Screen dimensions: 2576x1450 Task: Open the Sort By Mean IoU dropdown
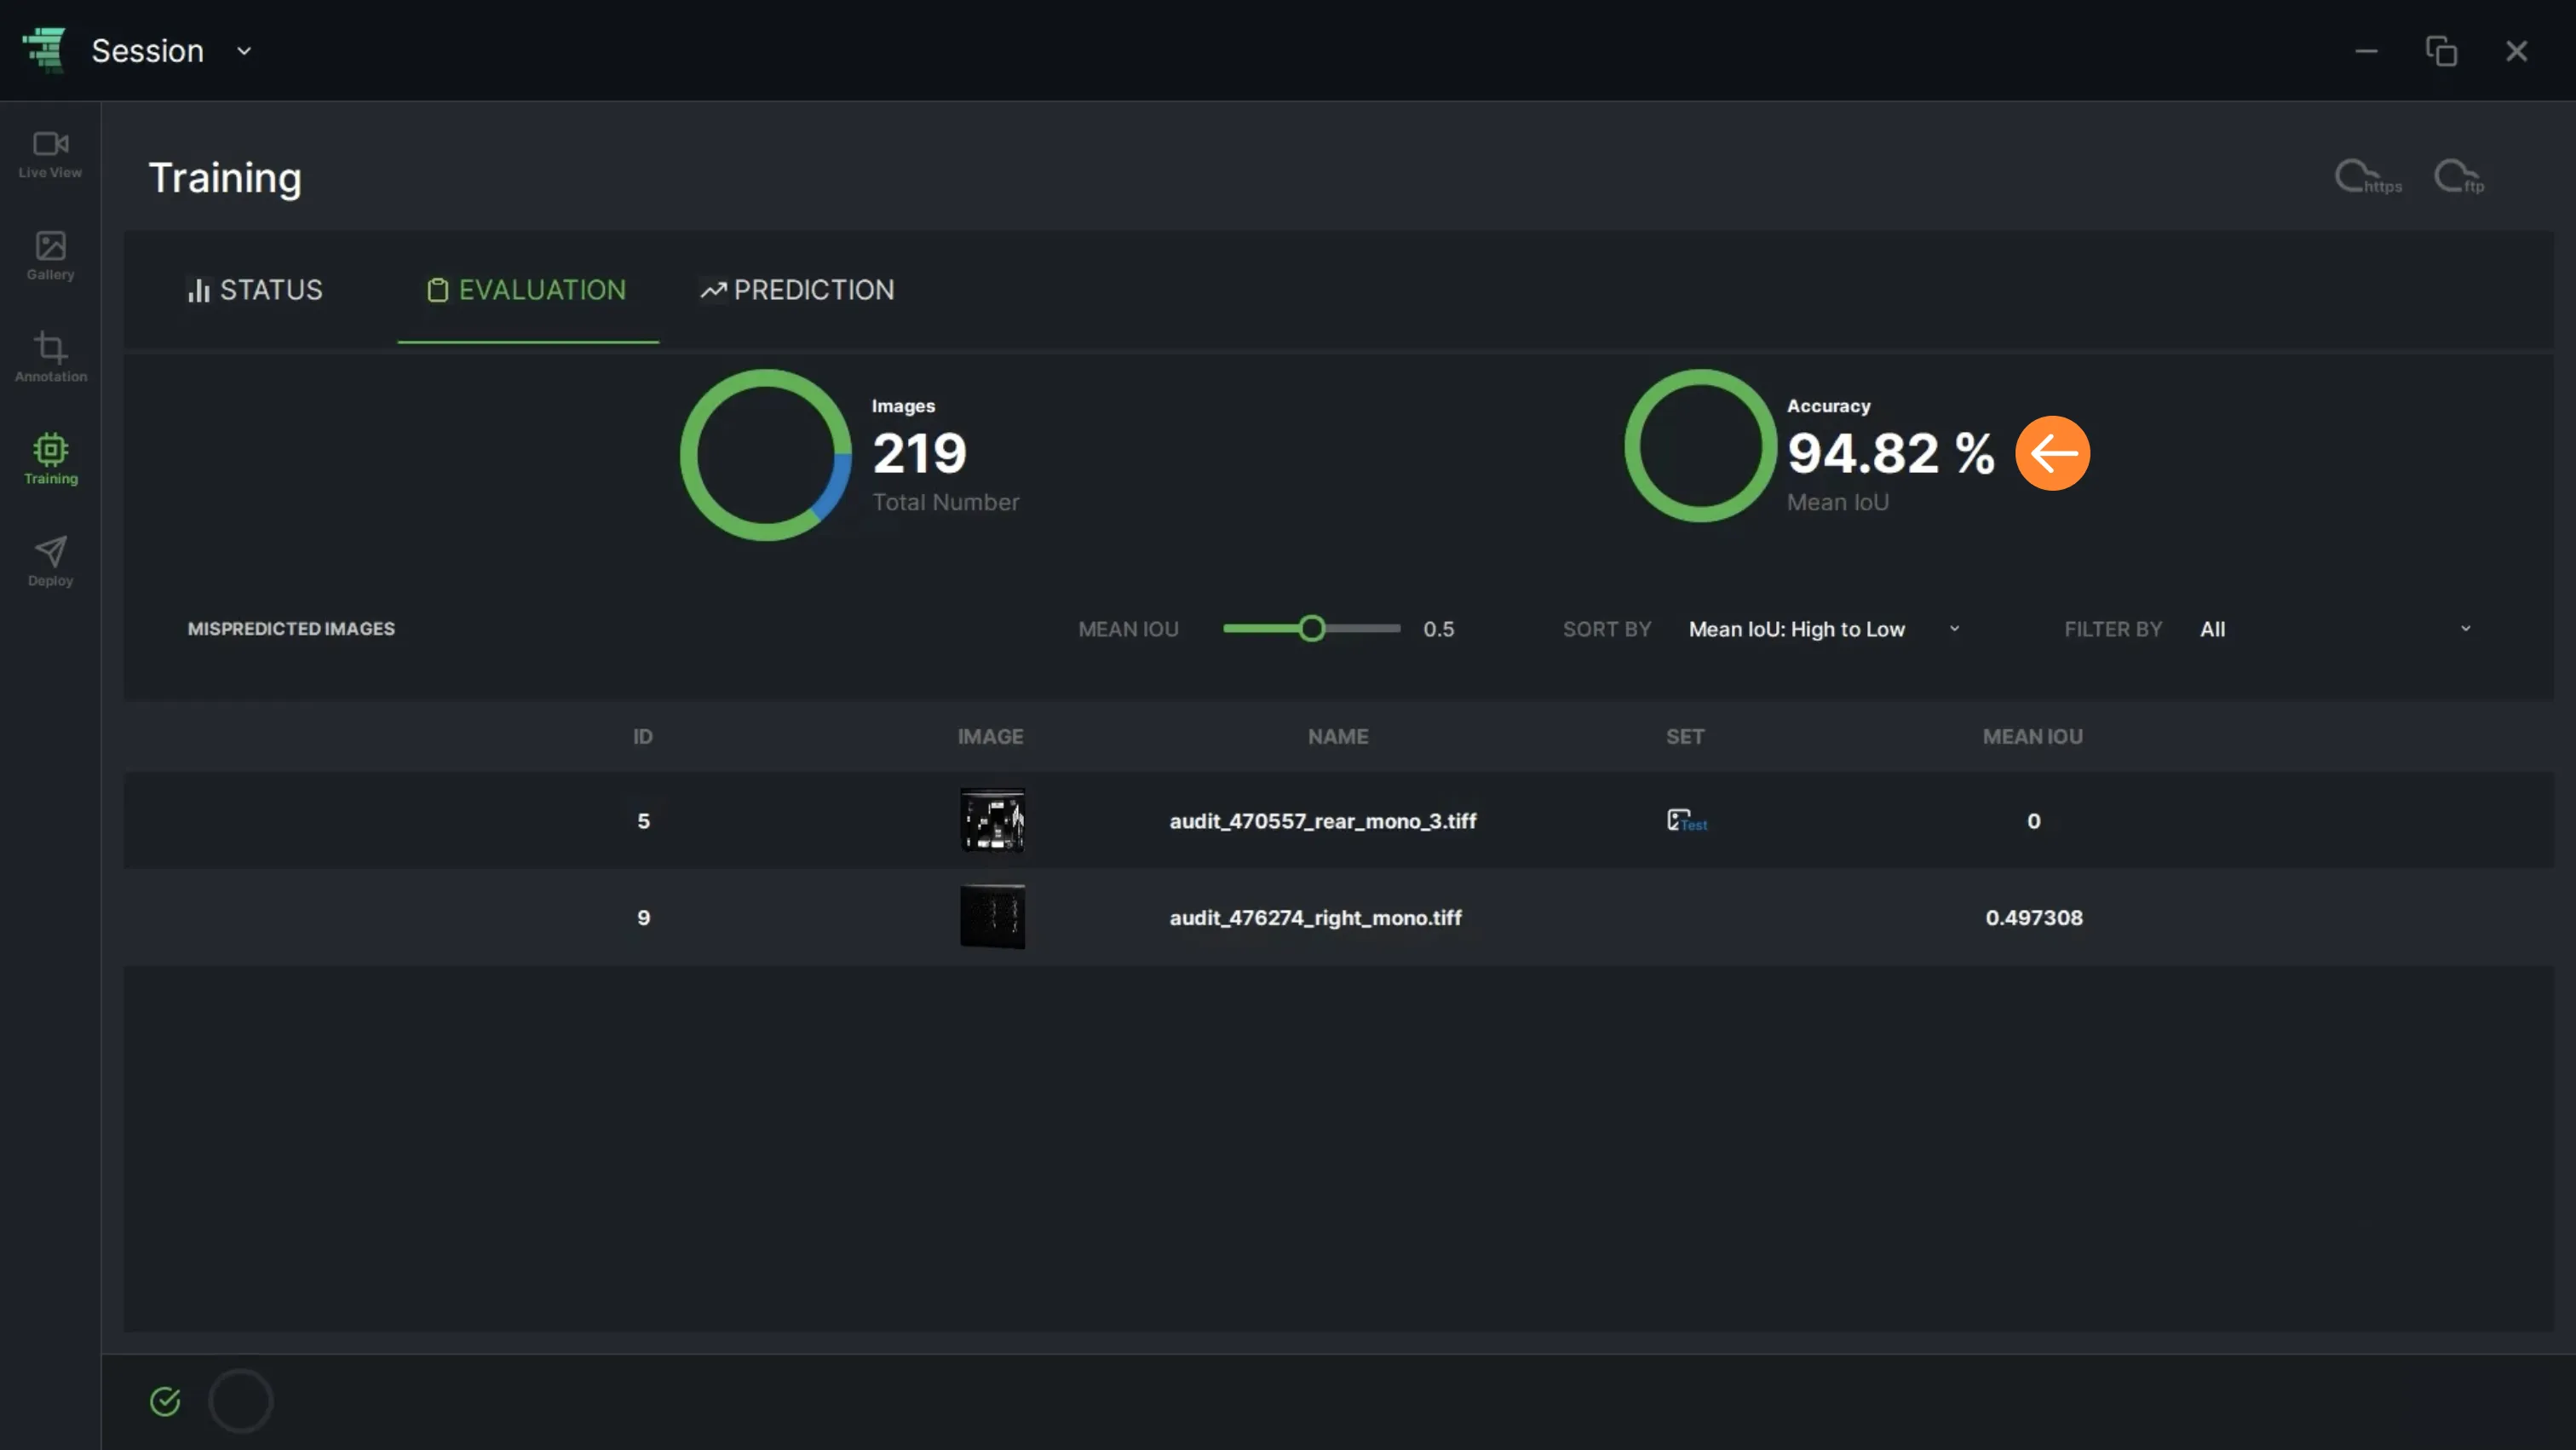tap(1824, 629)
